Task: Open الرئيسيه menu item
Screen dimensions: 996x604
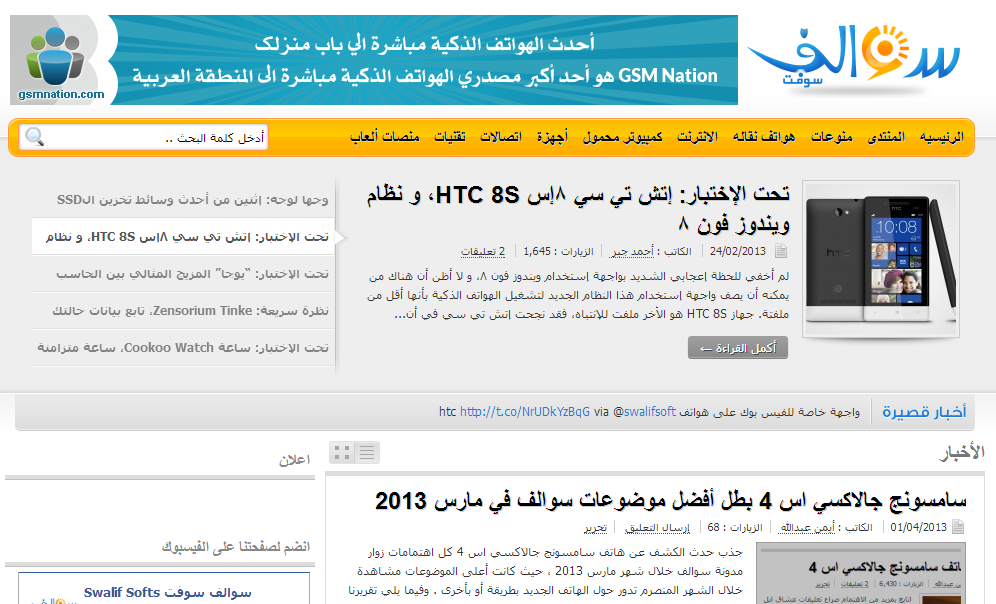Action: click(941, 137)
